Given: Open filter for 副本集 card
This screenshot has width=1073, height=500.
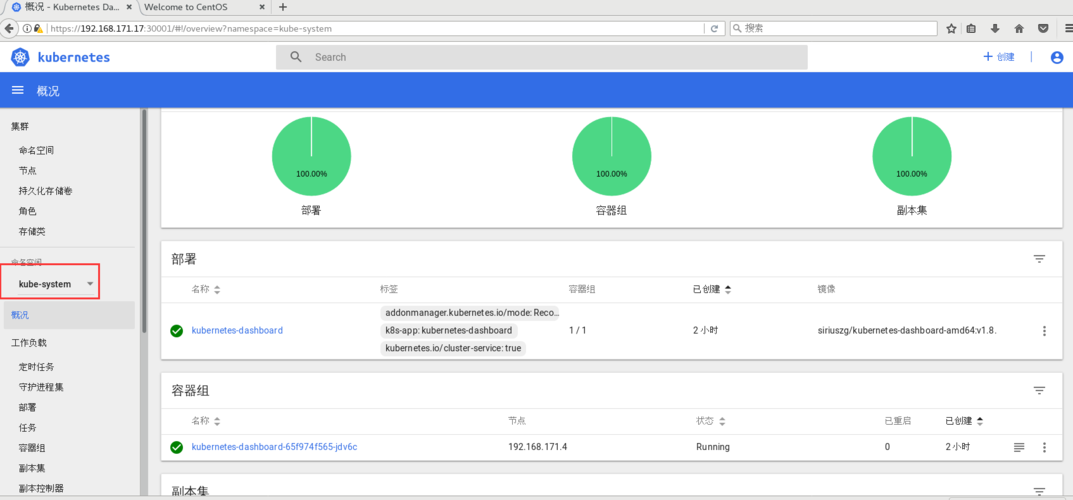Looking at the screenshot, I should pos(1039,491).
